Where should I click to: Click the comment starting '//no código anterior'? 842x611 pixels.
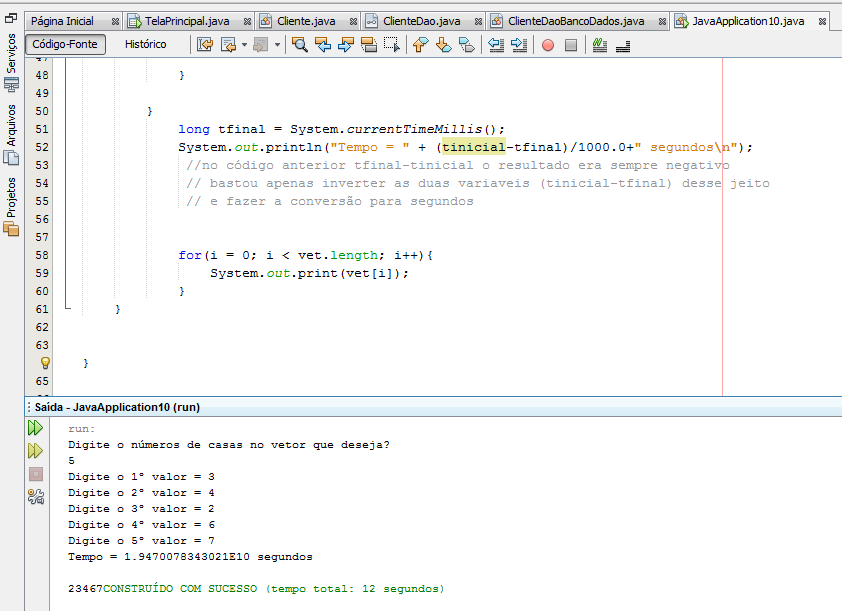pyautogui.click(x=458, y=165)
